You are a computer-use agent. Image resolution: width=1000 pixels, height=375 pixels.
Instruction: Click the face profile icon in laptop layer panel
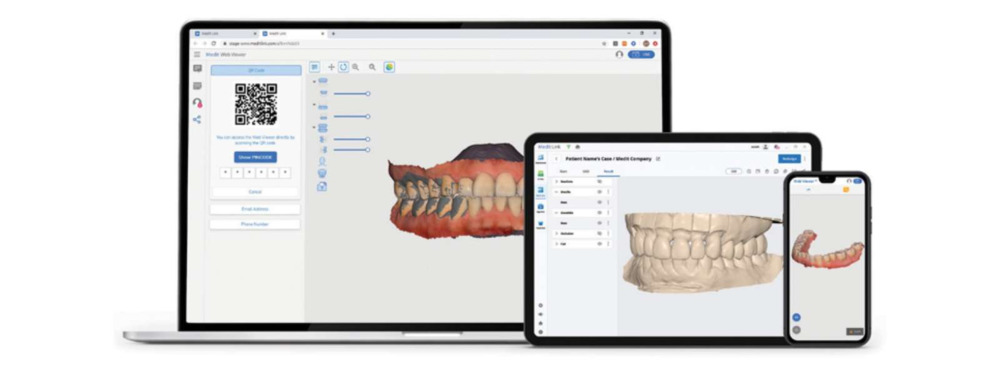coord(322,161)
